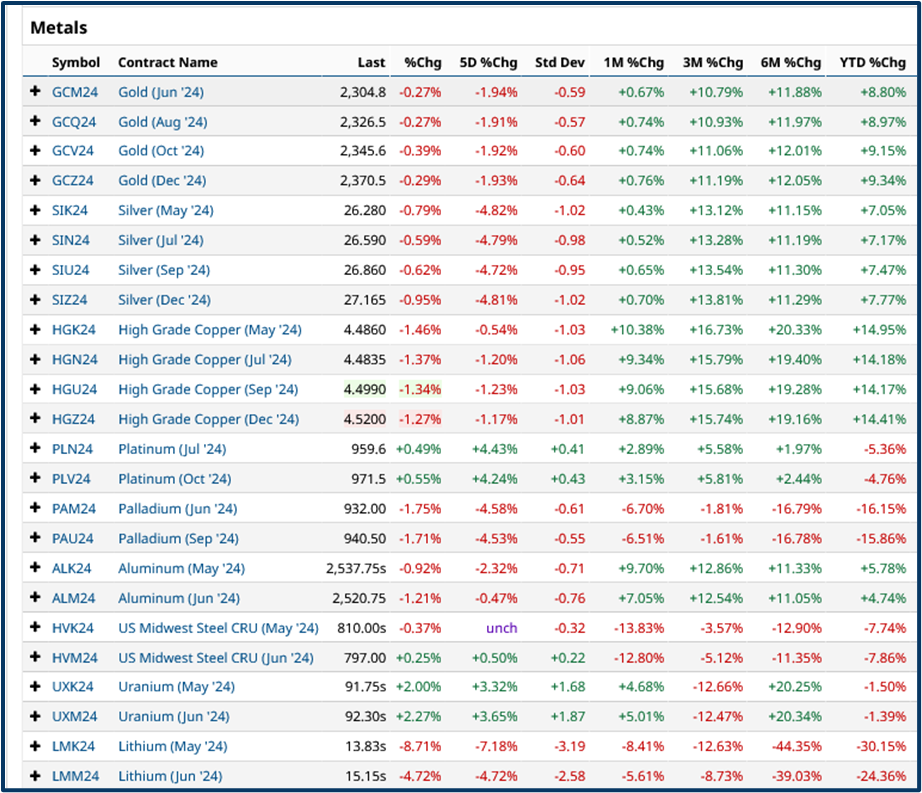Click the plus icon beside SIK24

coord(35,210)
